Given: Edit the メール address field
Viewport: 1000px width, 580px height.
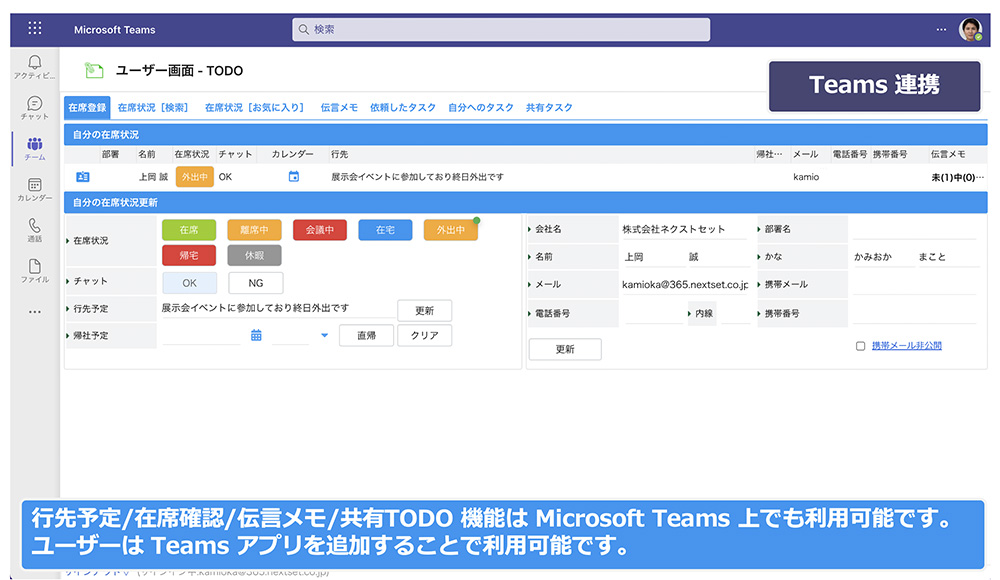Looking at the screenshot, I should [685, 285].
